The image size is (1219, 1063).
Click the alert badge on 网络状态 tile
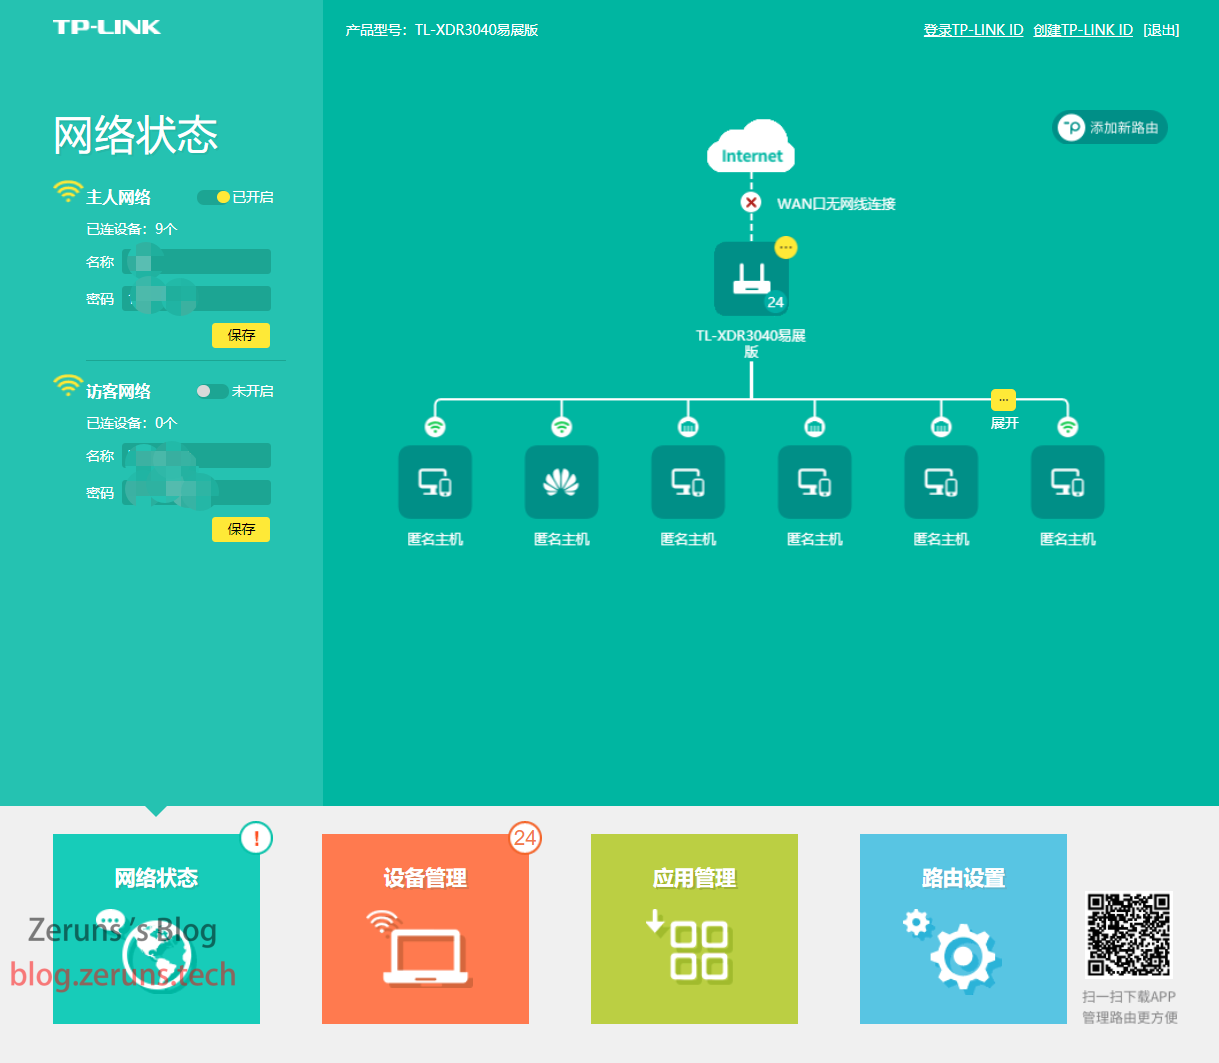coord(256,838)
